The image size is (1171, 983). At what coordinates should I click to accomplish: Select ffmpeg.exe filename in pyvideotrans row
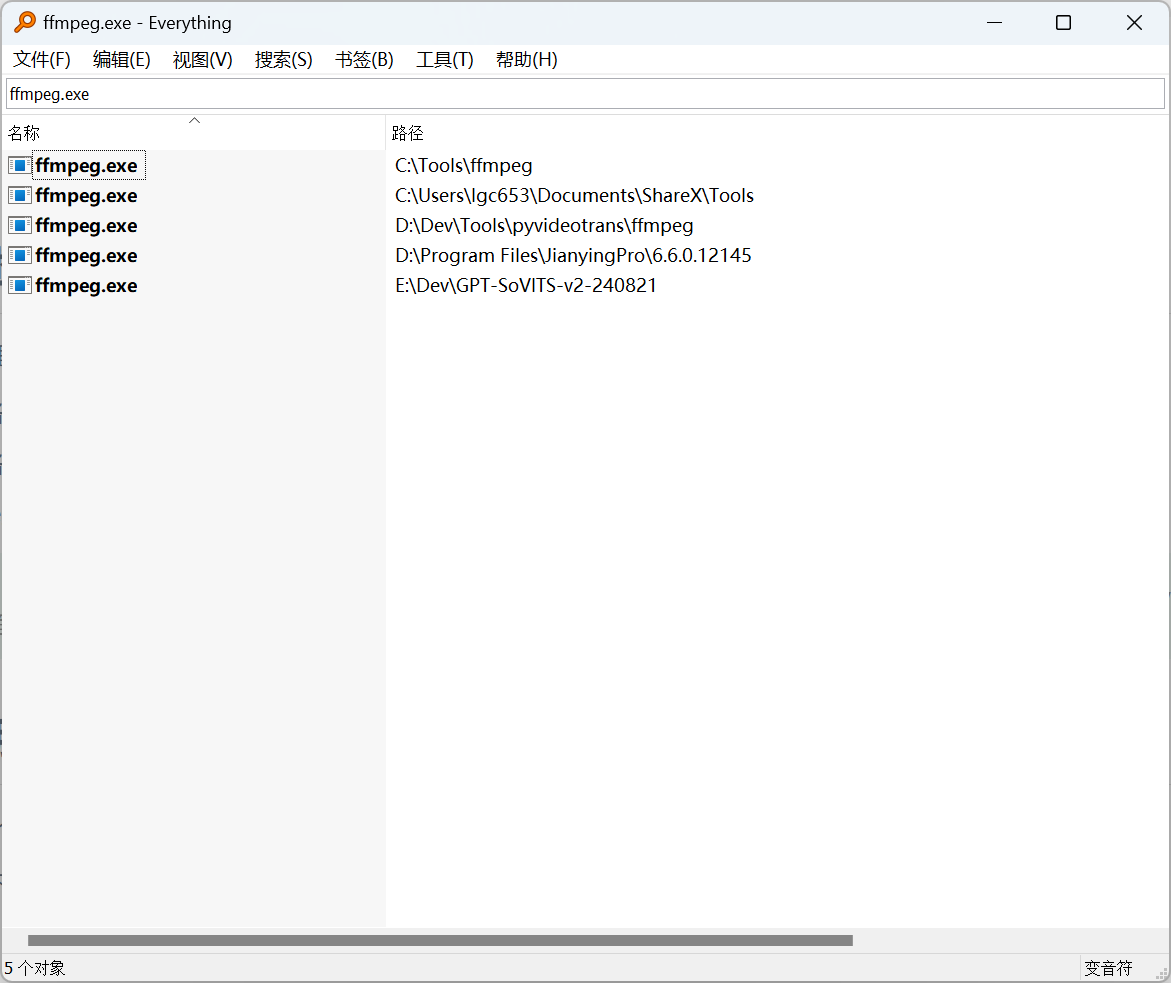[x=87, y=225]
